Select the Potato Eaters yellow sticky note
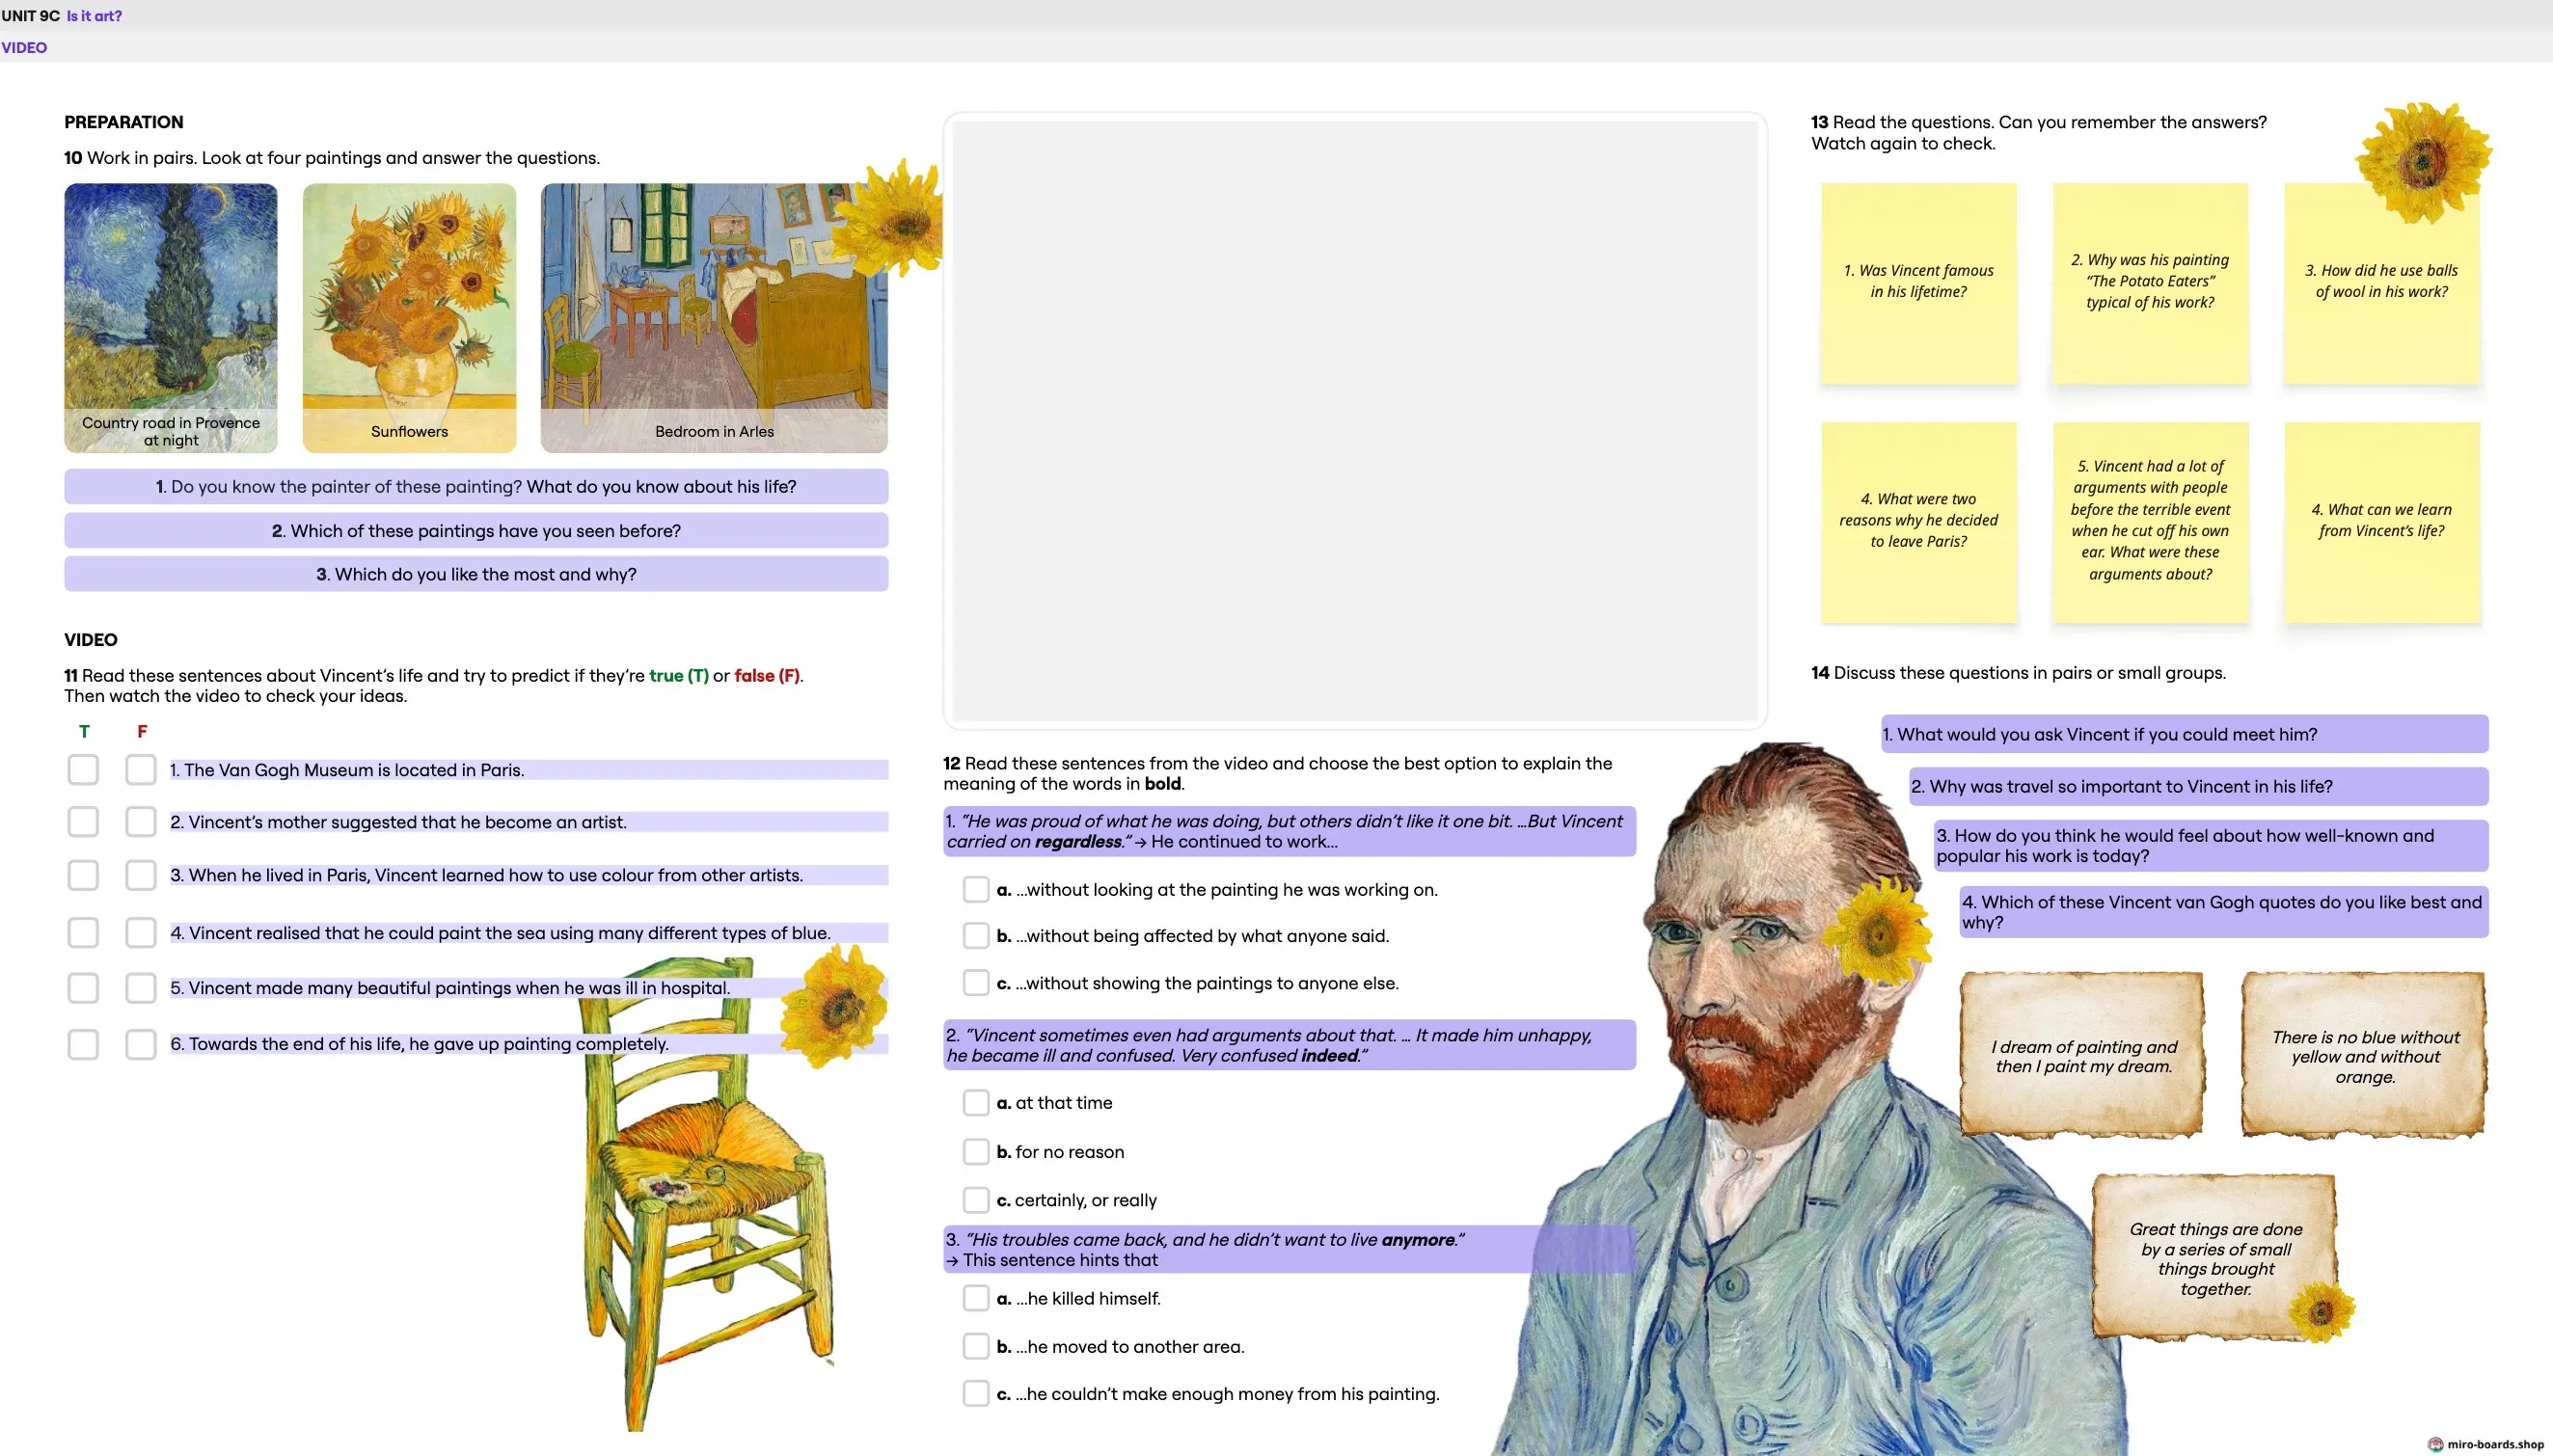 tap(2150, 283)
